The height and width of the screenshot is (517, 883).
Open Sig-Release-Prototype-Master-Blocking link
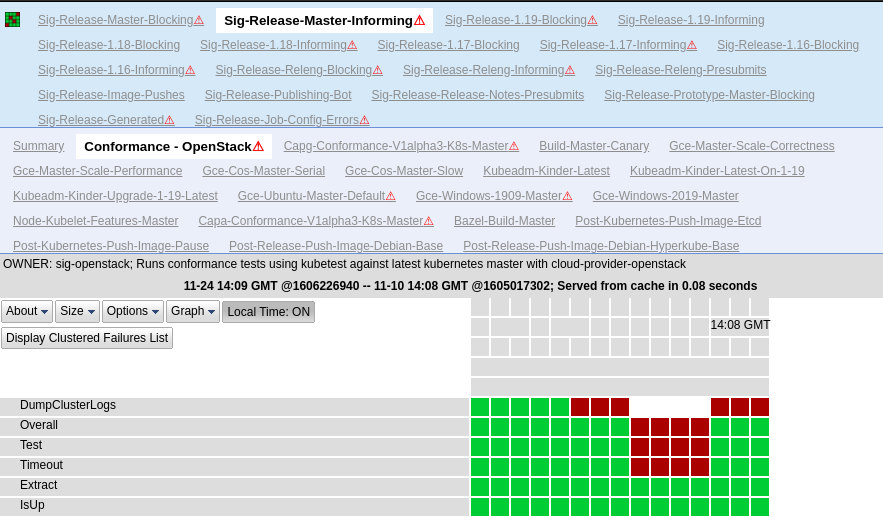click(710, 95)
